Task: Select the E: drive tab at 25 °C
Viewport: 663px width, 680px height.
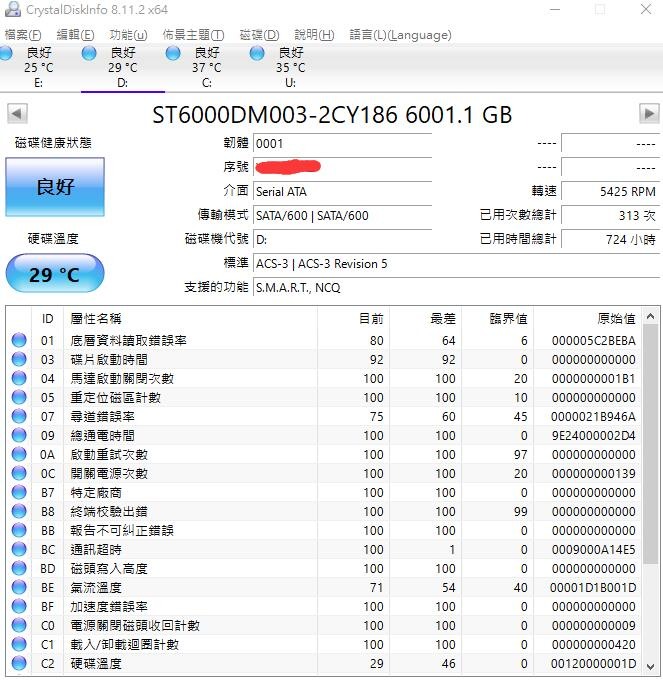Action: tap(39, 68)
